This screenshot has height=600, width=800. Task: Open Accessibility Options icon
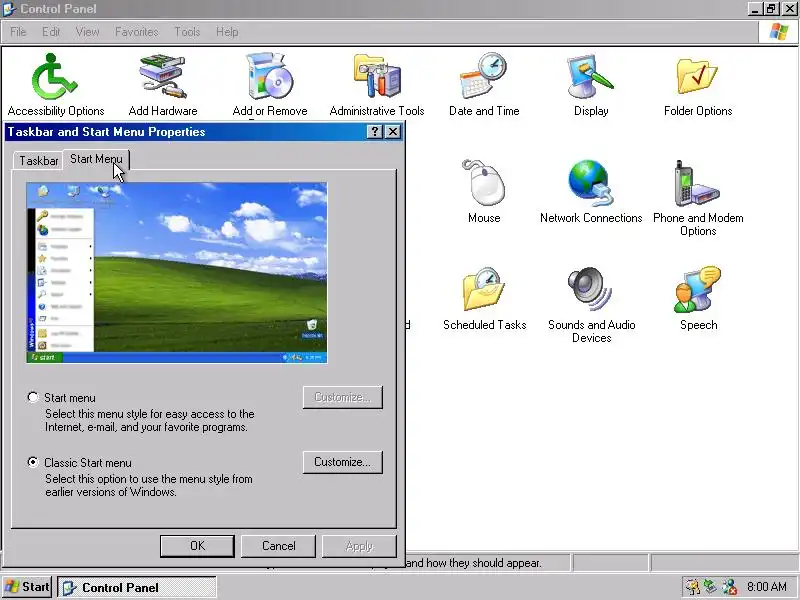click(56, 77)
